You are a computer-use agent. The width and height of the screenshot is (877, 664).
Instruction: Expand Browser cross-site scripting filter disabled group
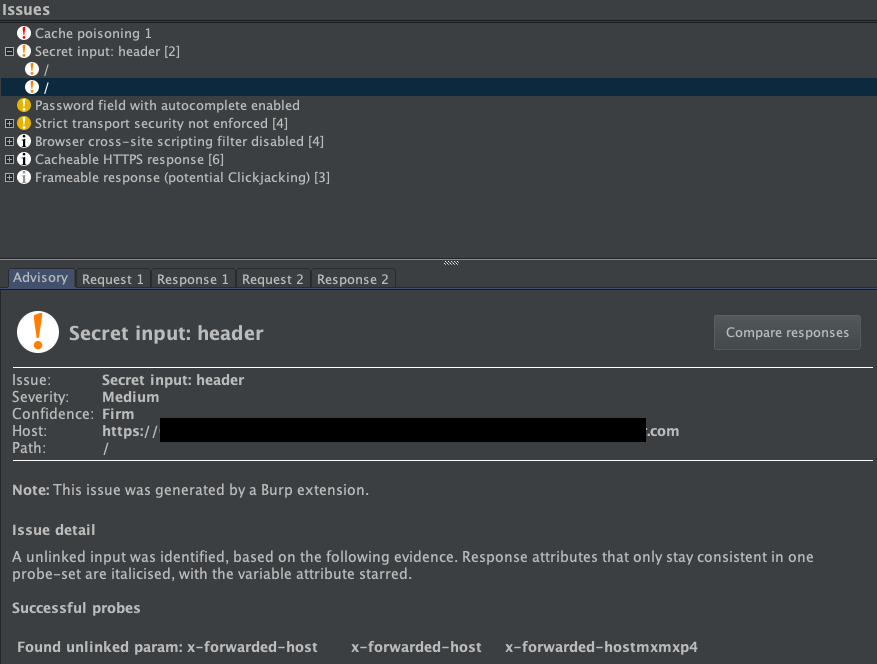[x=9, y=141]
